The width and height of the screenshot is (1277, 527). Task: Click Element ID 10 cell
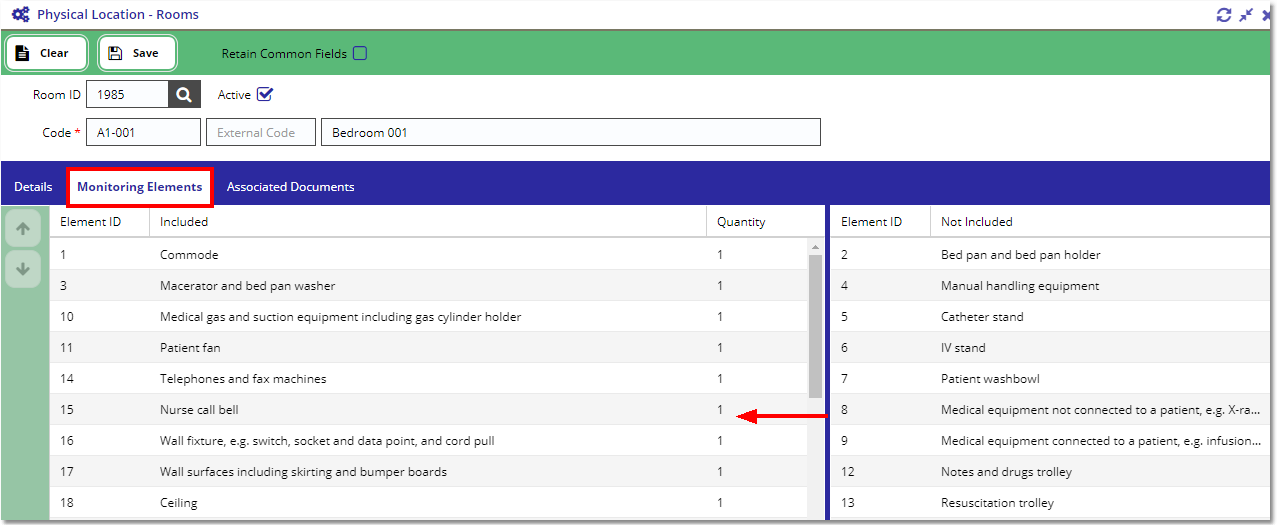point(100,317)
